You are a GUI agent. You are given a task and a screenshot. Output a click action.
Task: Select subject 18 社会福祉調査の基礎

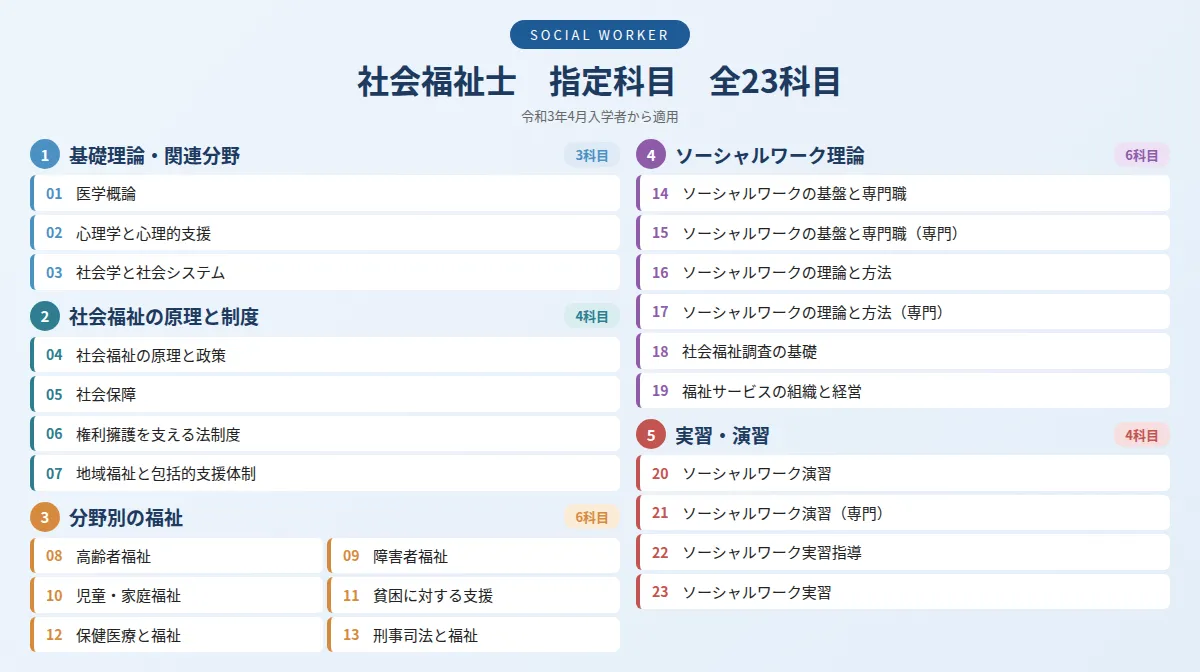pos(903,351)
